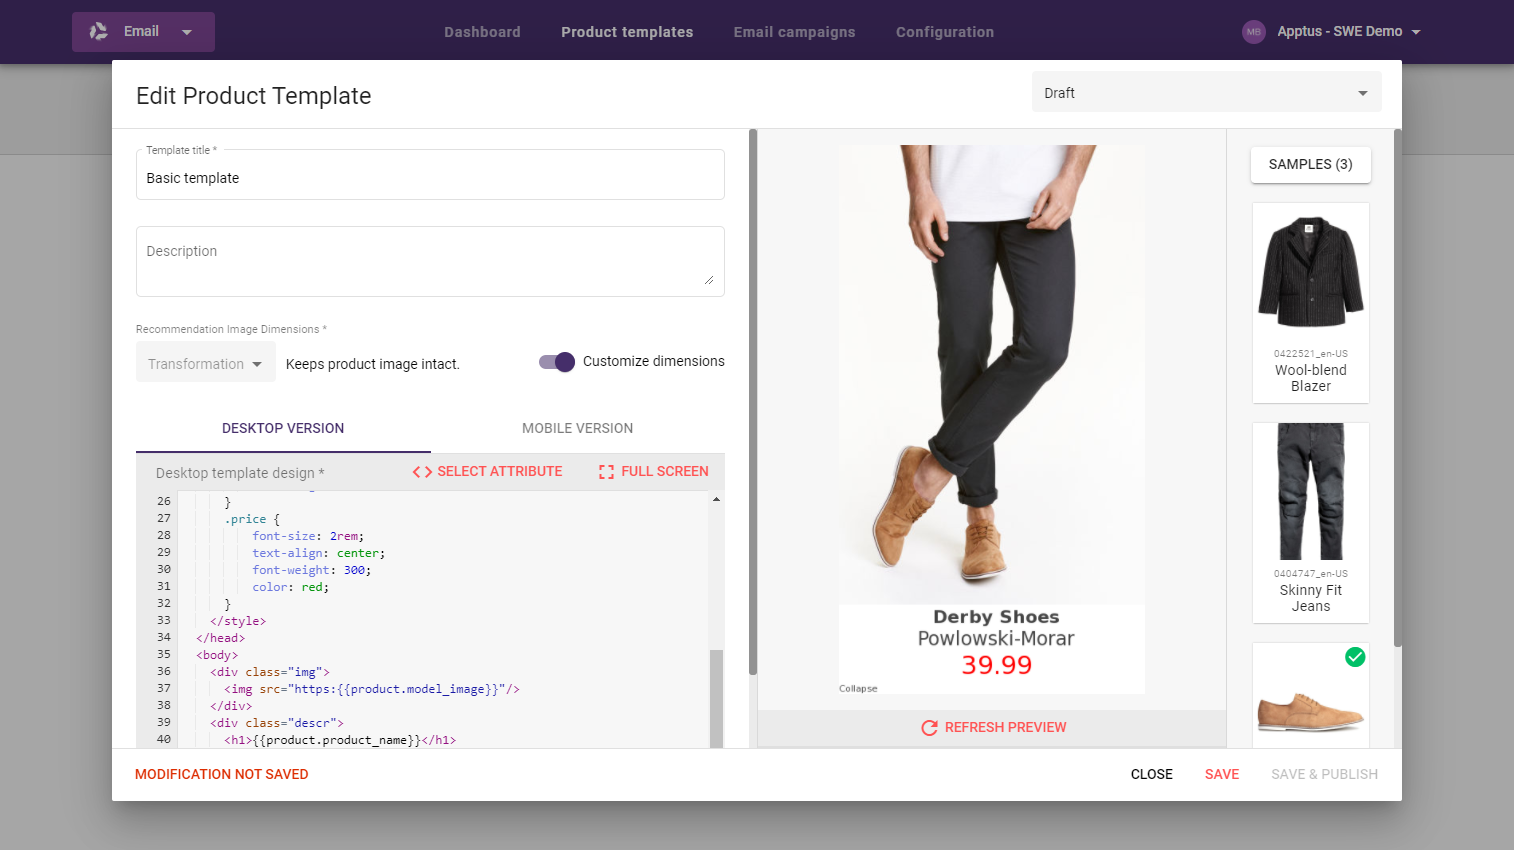The width and height of the screenshot is (1514, 850).
Task: Click into the Description text area
Action: click(430, 261)
